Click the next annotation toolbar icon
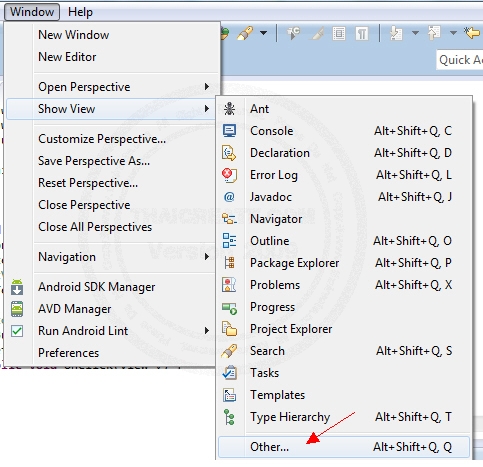Viewport: 483px width, 467px height. coord(396,34)
